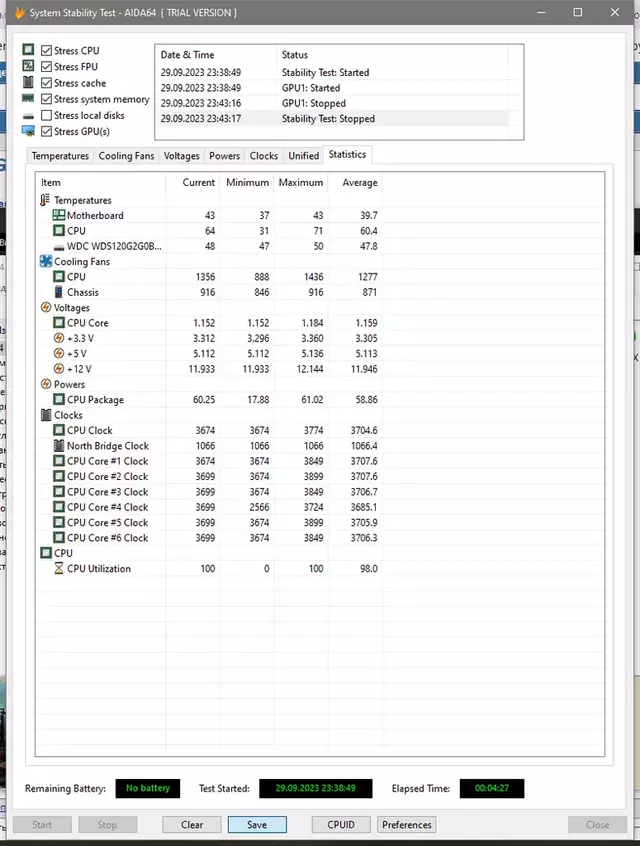Click the 'No battery' status display
The width and height of the screenshot is (640, 846).
[x=147, y=788]
